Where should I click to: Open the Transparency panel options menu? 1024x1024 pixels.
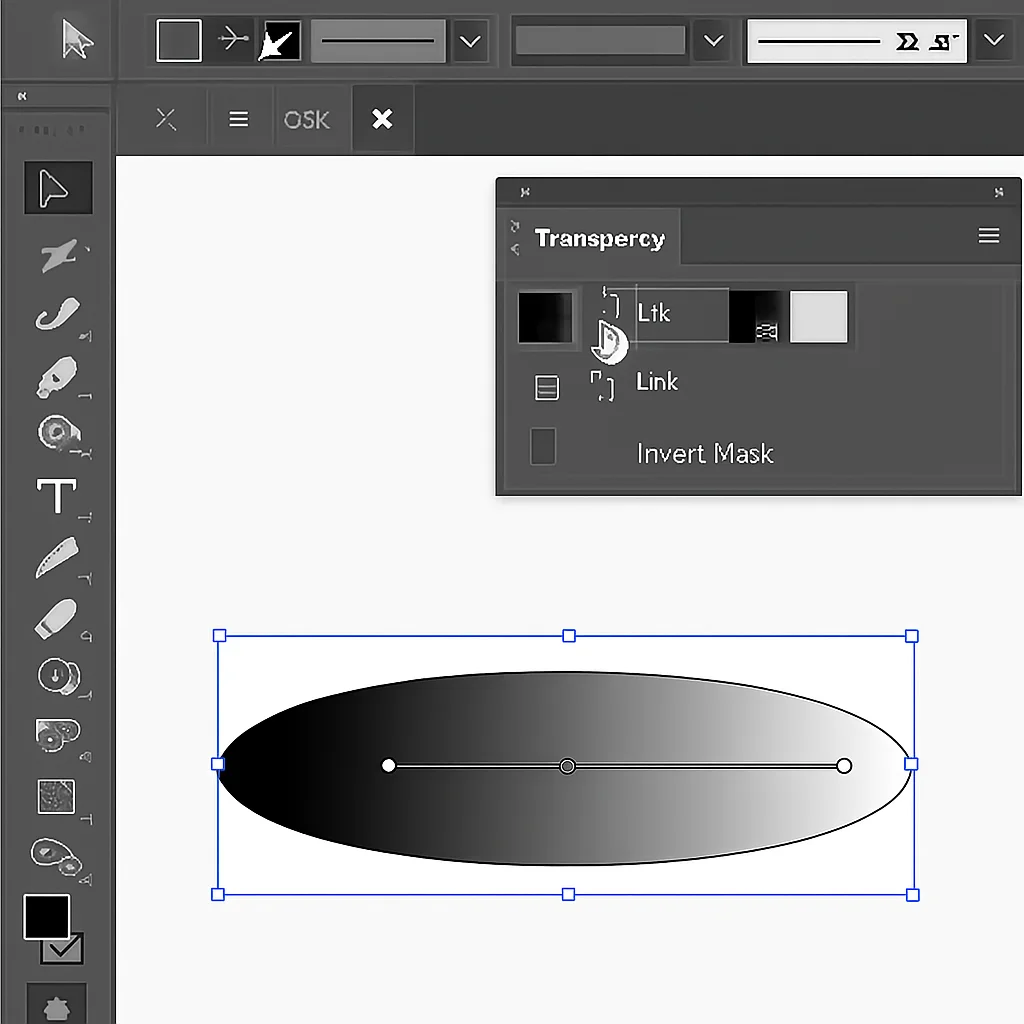pyautogui.click(x=989, y=235)
